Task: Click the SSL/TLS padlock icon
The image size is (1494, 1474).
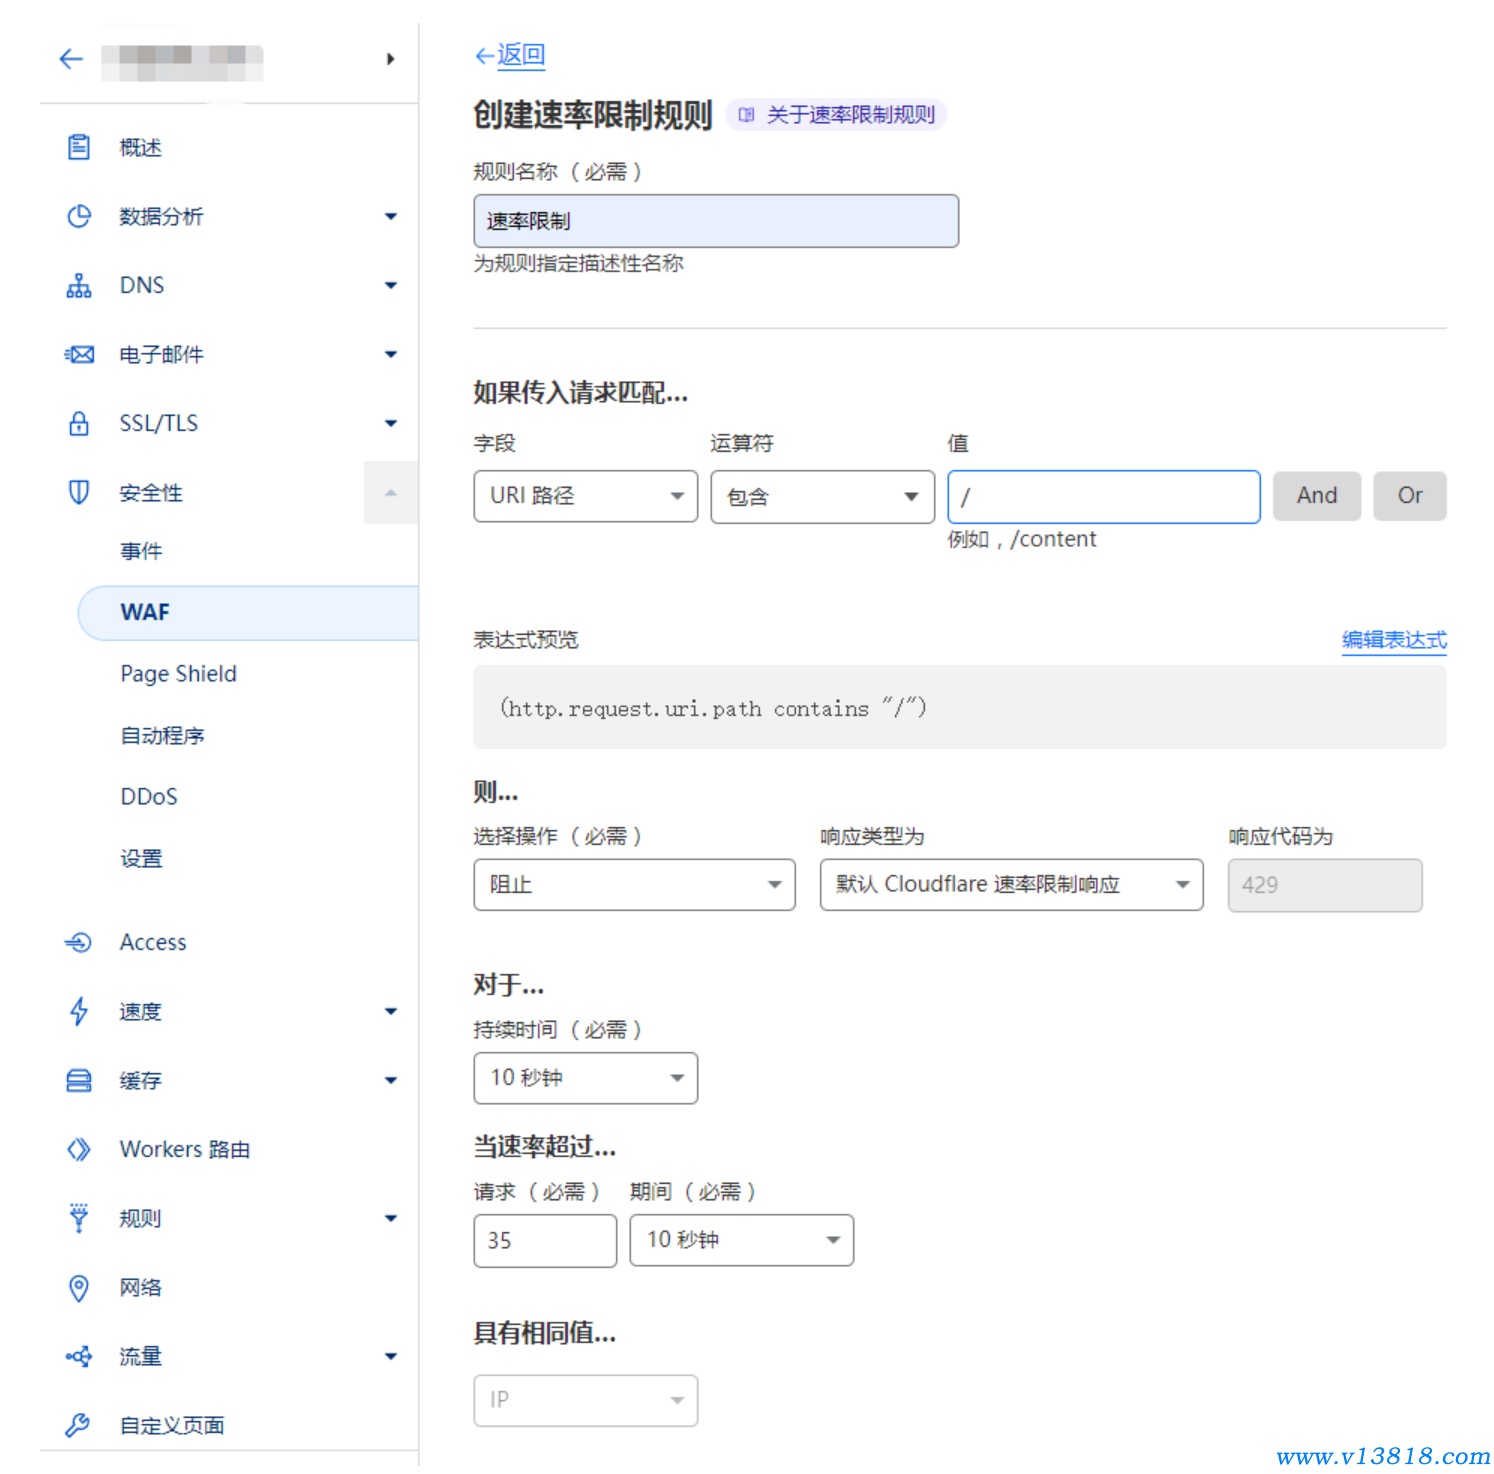Action: [79, 424]
